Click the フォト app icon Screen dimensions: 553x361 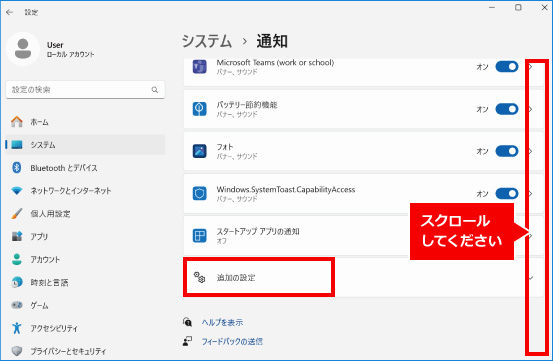coord(200,151)
